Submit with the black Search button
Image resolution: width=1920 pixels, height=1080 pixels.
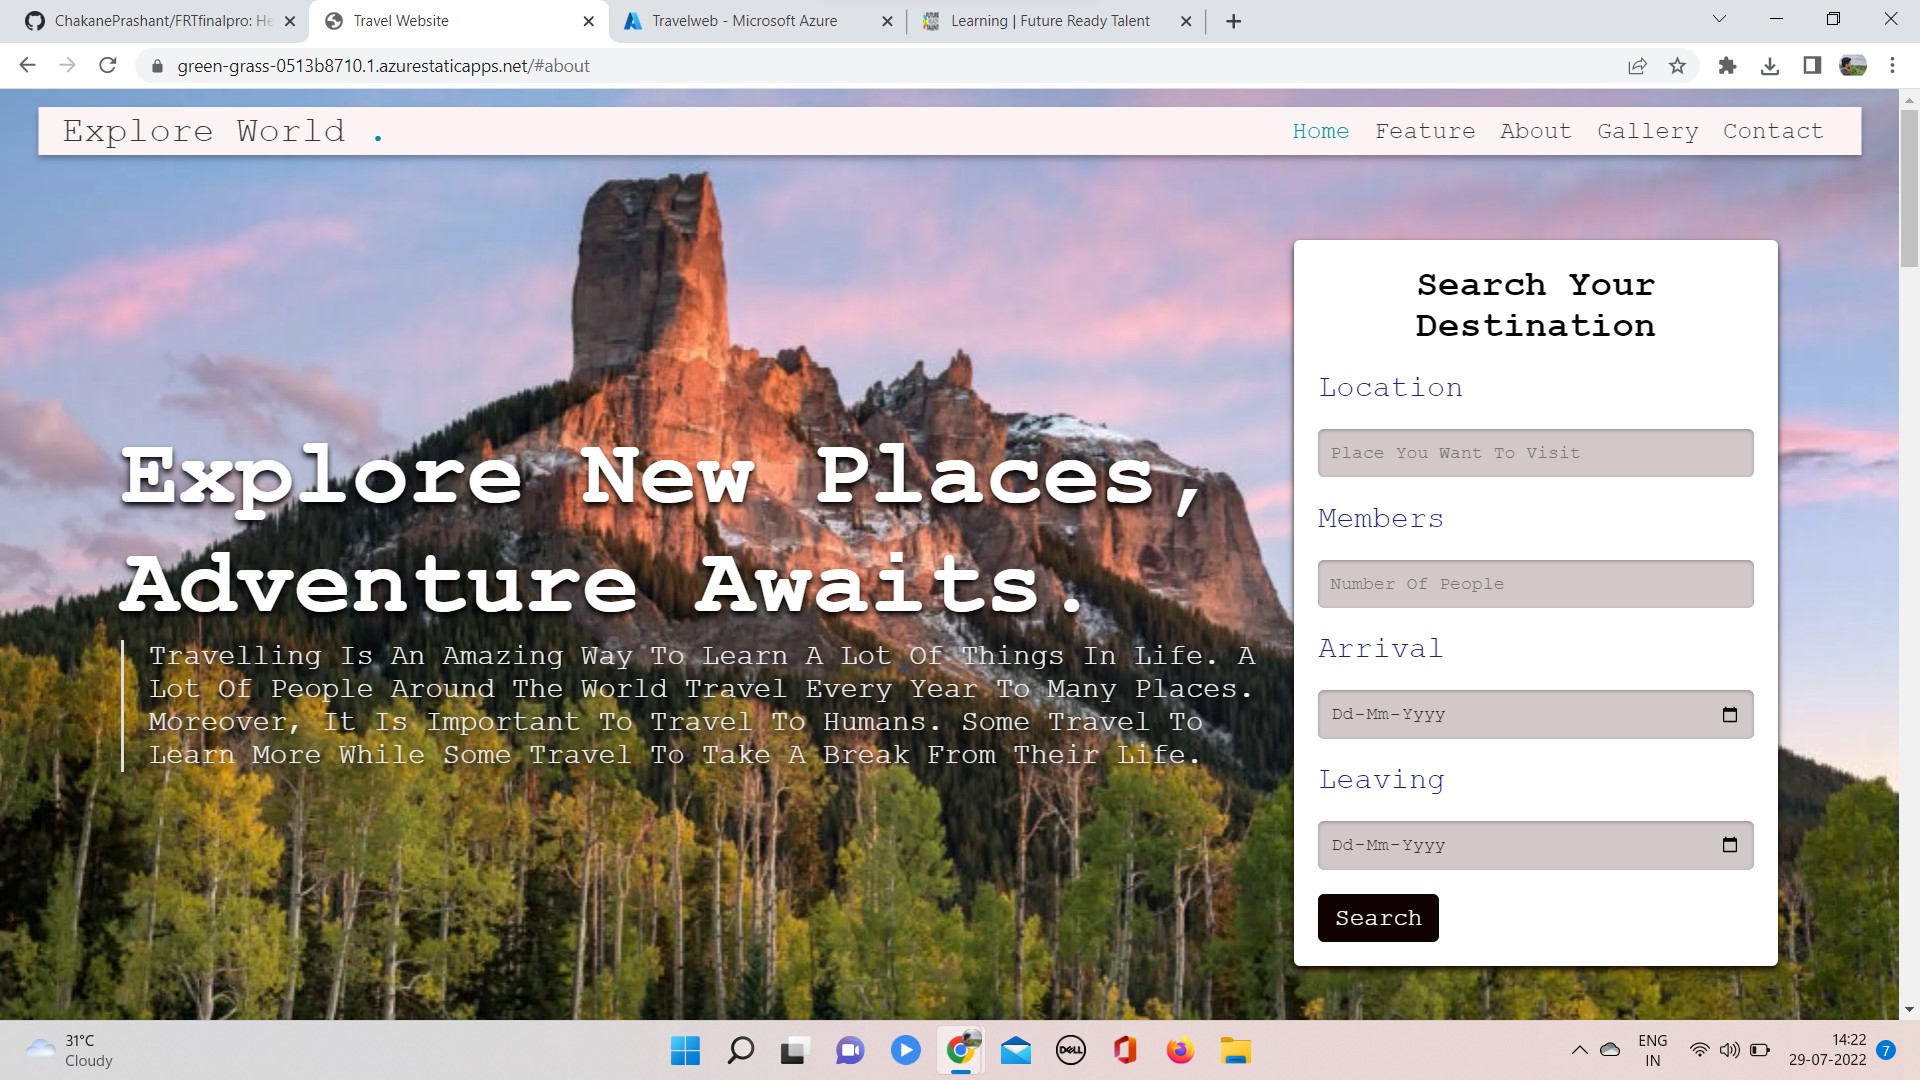point(1378,918)
